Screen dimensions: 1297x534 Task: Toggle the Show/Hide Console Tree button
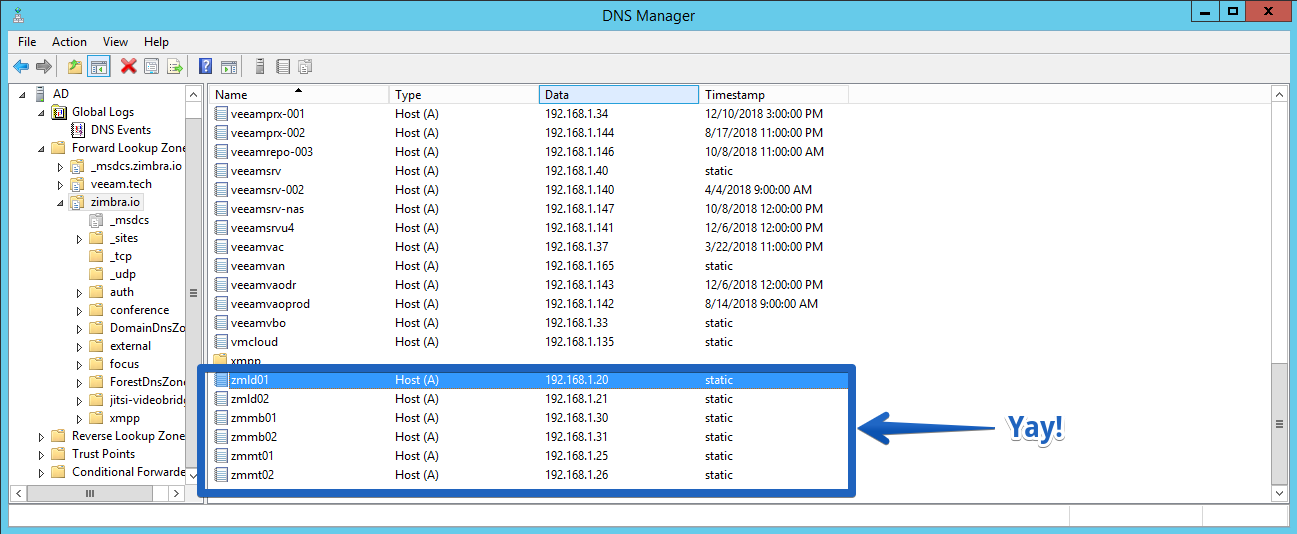coord(98,66)
